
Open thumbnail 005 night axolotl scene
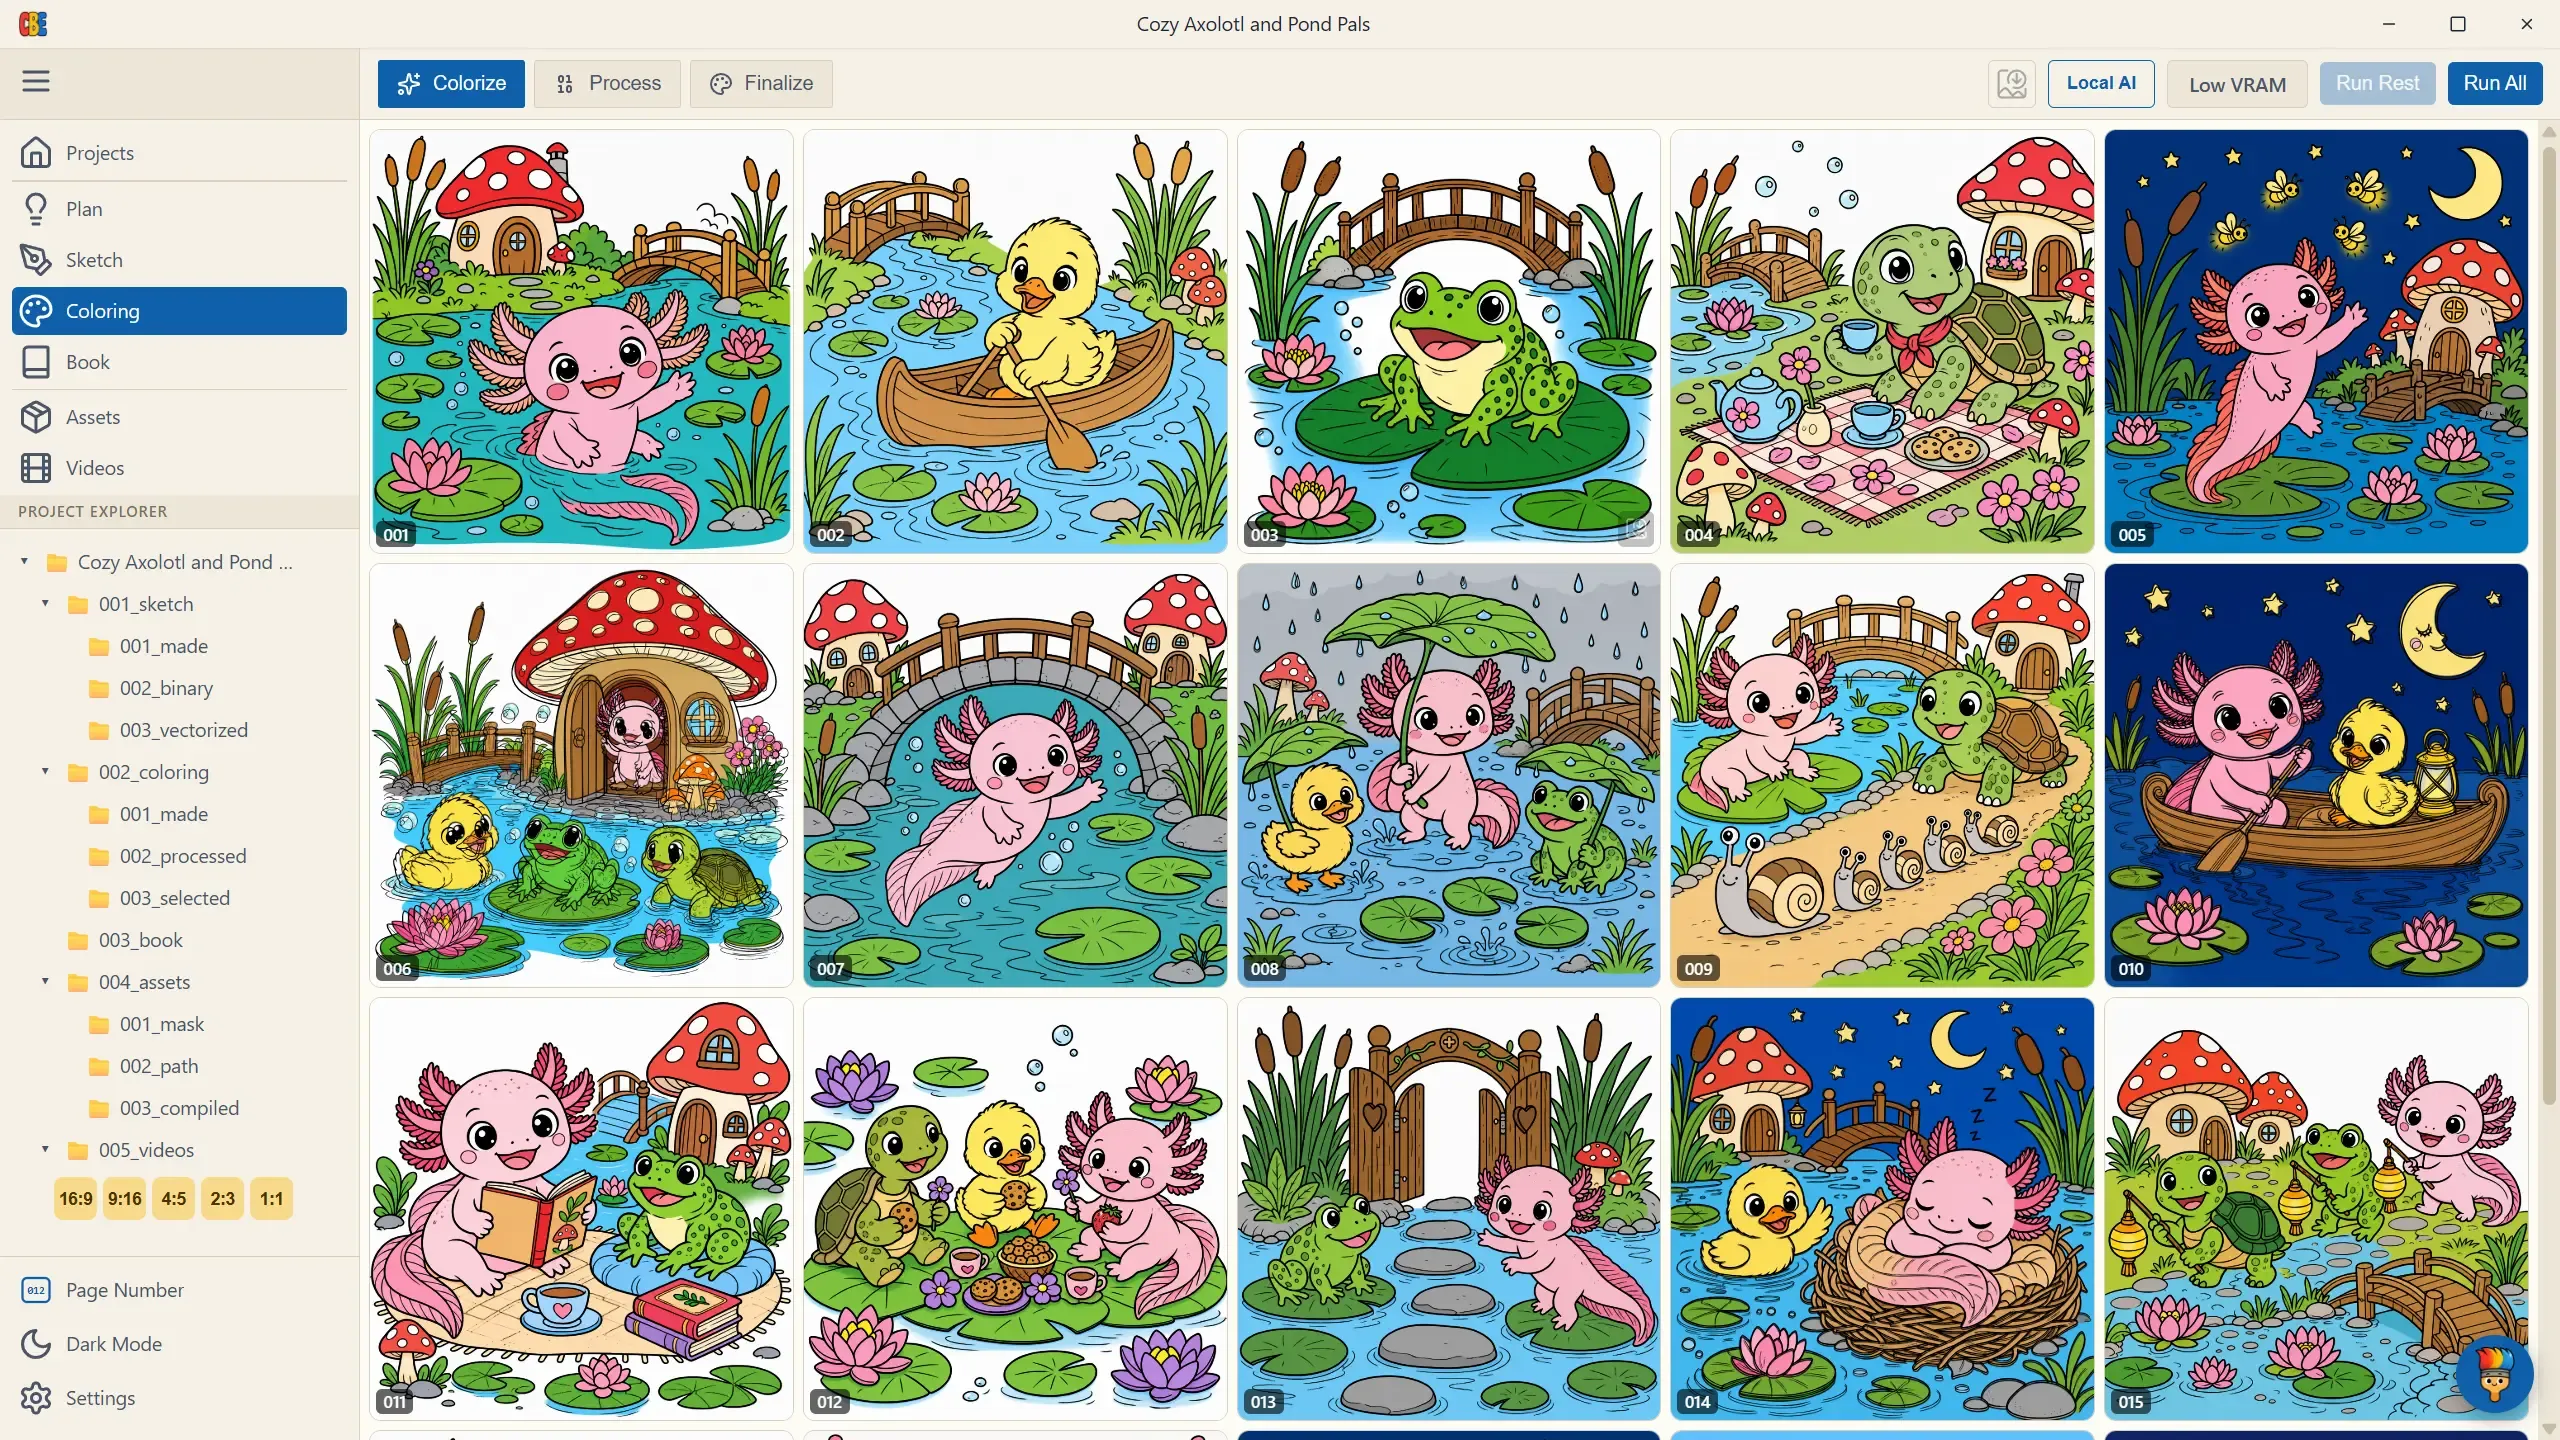[x=2316, y=341]
